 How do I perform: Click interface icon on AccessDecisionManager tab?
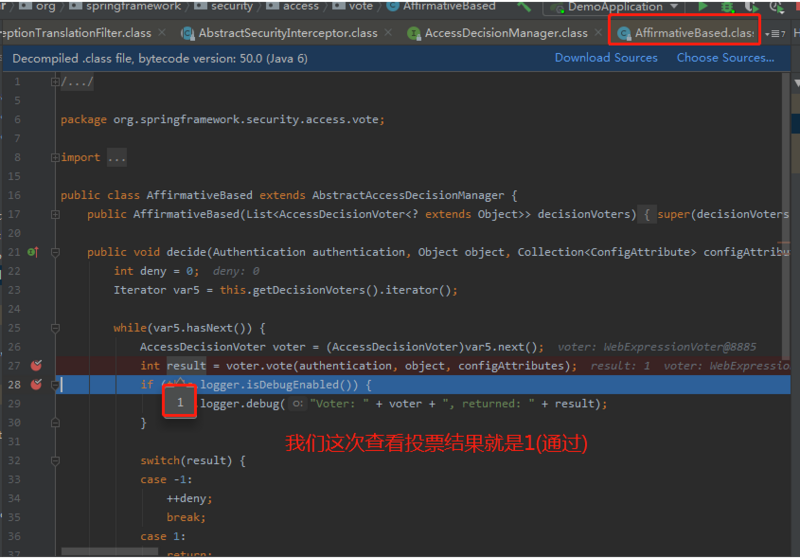[414, 34]
